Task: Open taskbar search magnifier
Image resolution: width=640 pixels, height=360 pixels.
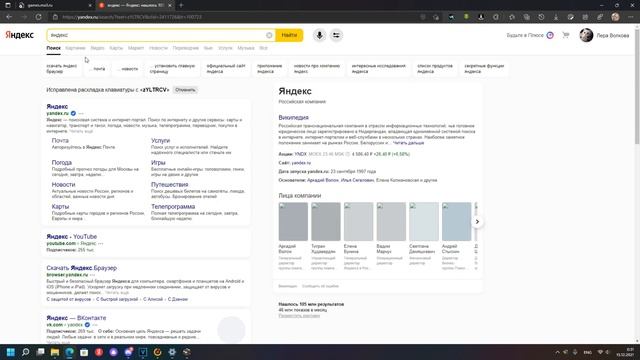Action: point(25,352)
